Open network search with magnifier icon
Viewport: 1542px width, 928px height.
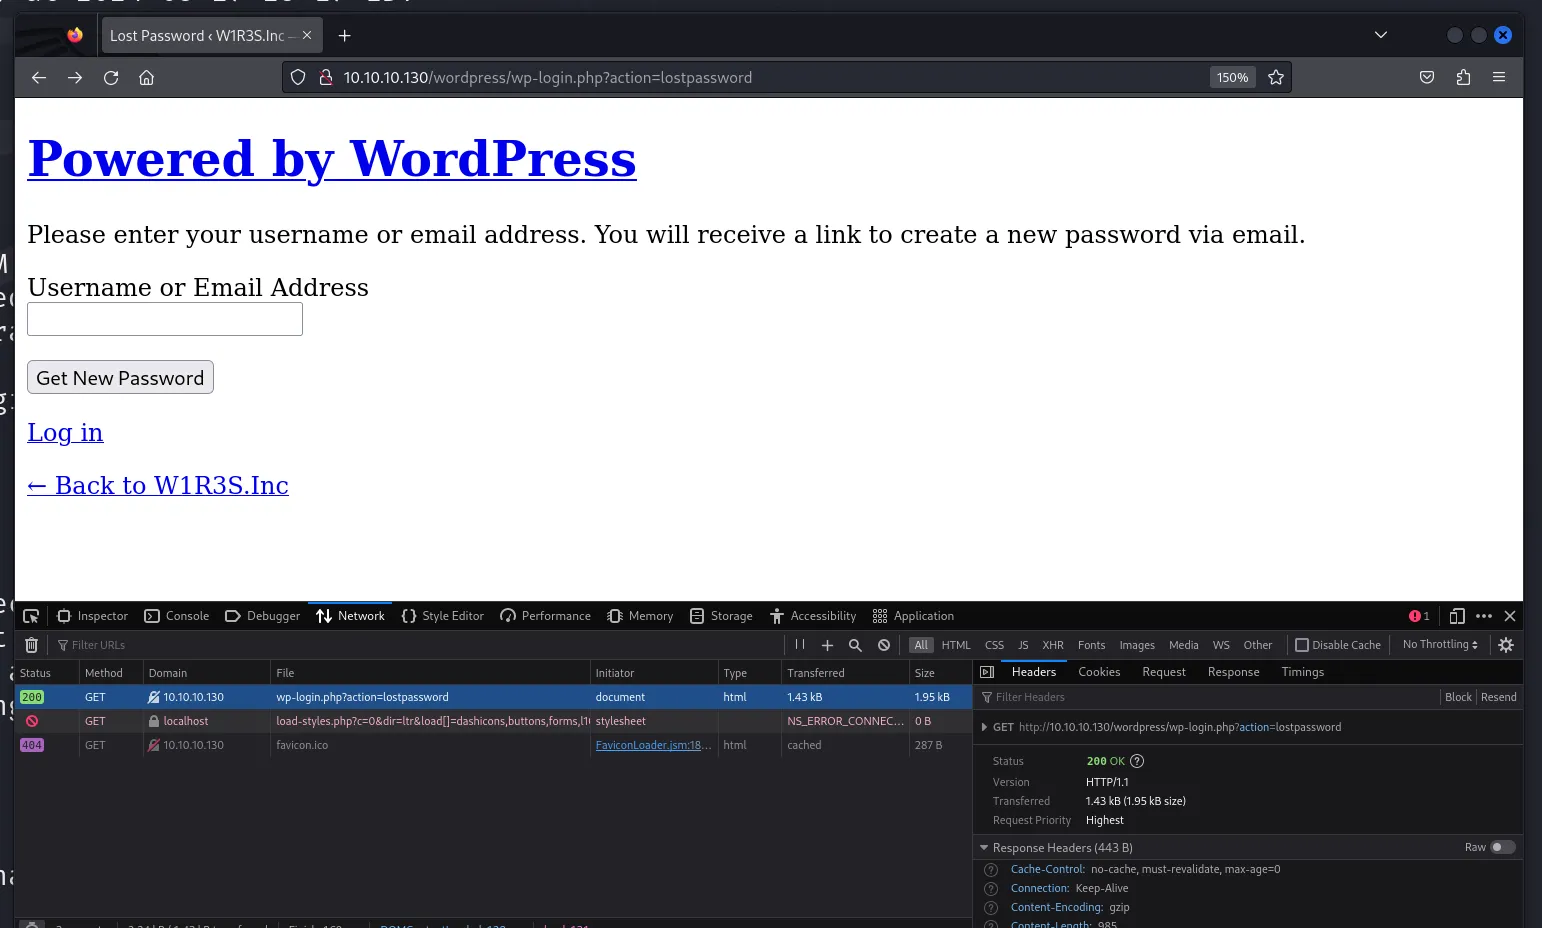pyautogui.click(x=855, y=645)
